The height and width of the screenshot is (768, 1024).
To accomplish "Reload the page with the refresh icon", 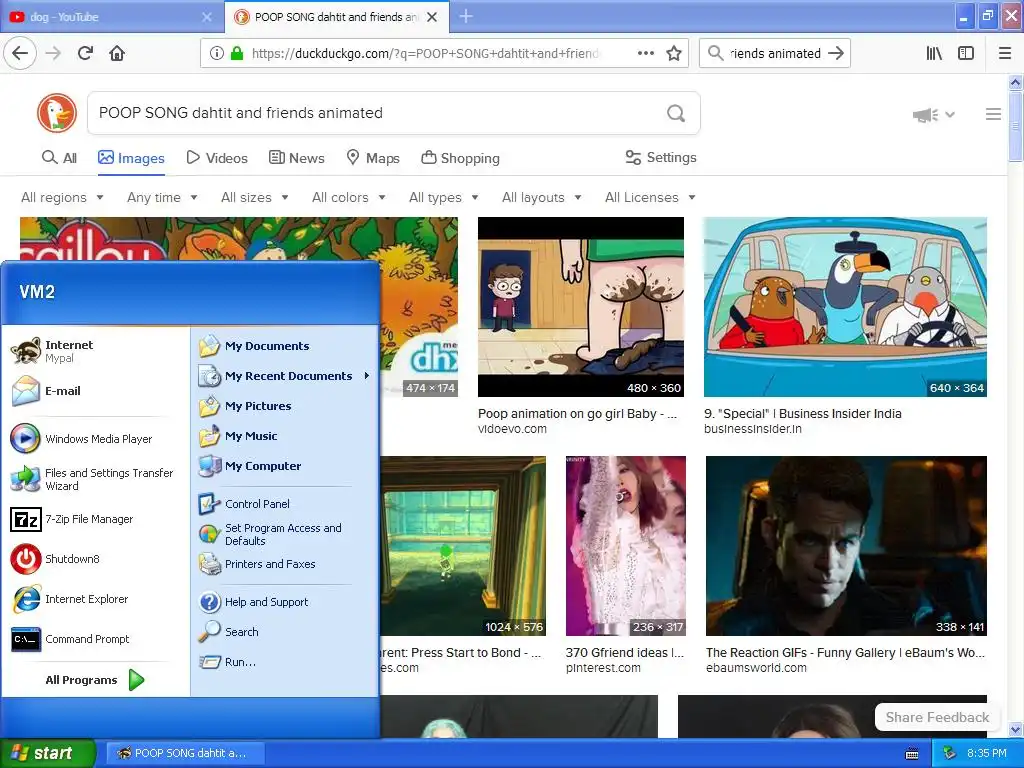I will click(85, 53).
